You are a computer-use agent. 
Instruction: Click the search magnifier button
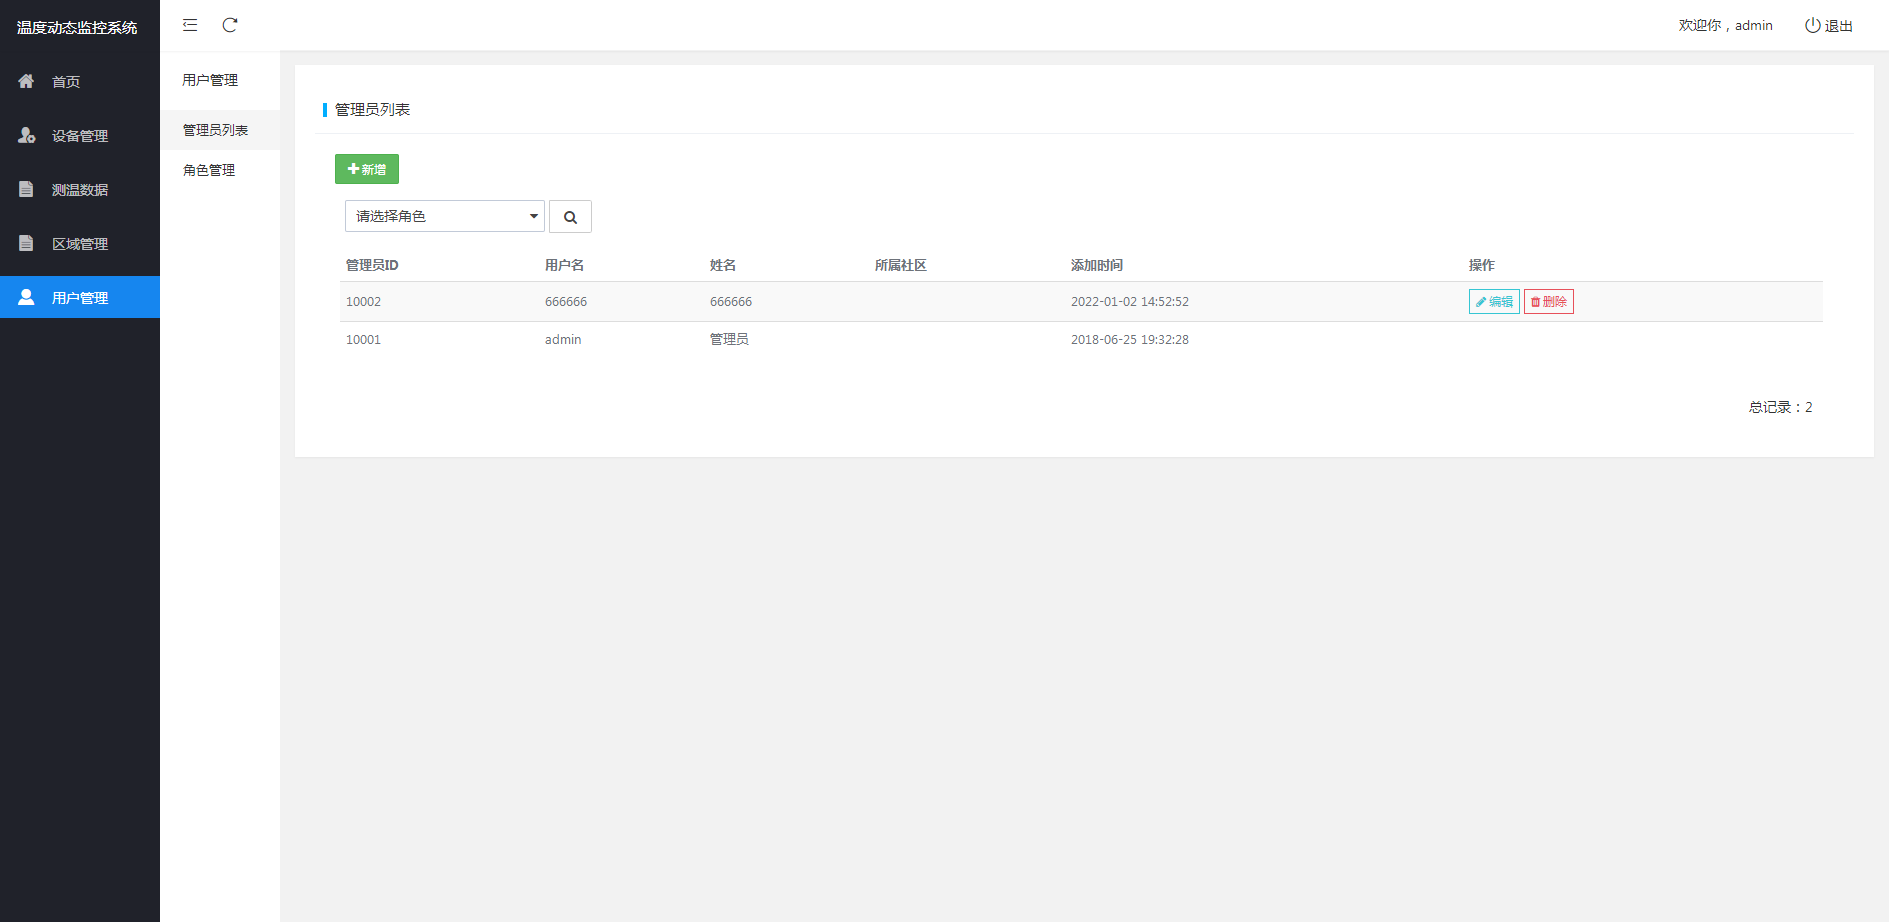click(570, 217)
